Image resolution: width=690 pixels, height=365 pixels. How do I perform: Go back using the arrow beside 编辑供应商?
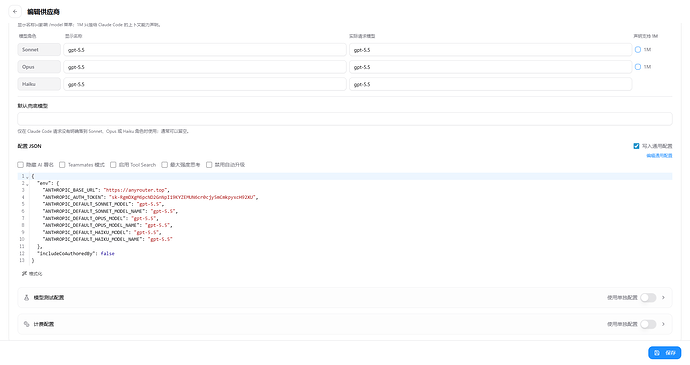(15, 12)
